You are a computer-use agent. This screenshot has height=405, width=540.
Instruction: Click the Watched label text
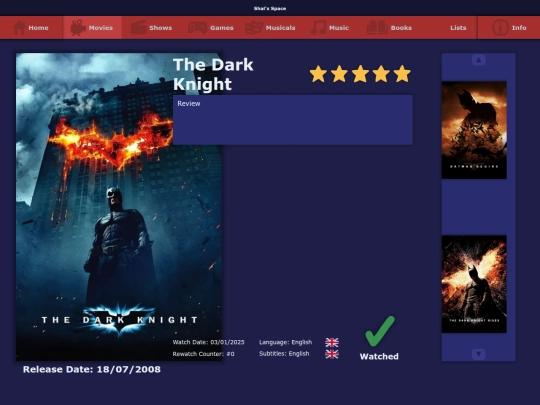click(379, 356)
